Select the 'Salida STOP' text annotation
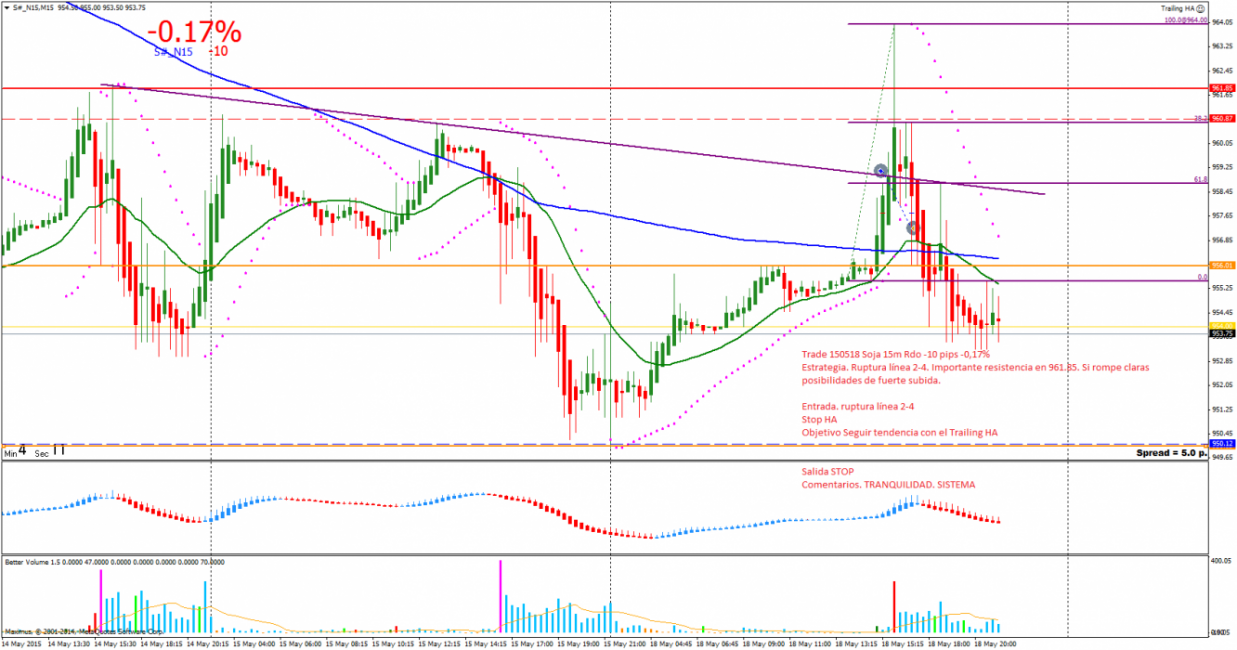The width and height of the screenshot is (1237, 650). click(827, 470)
